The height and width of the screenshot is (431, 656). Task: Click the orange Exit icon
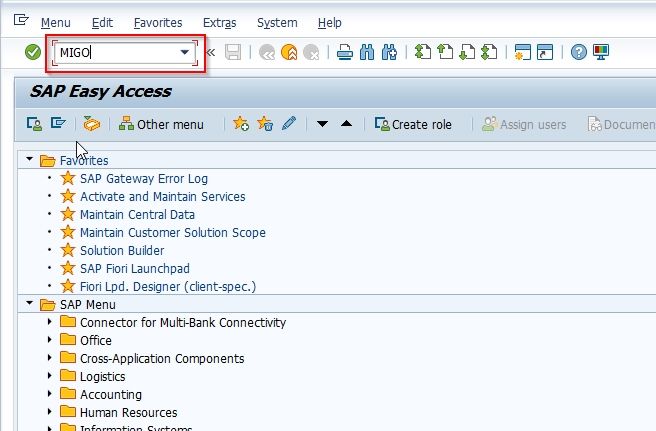tap(289, 53)
